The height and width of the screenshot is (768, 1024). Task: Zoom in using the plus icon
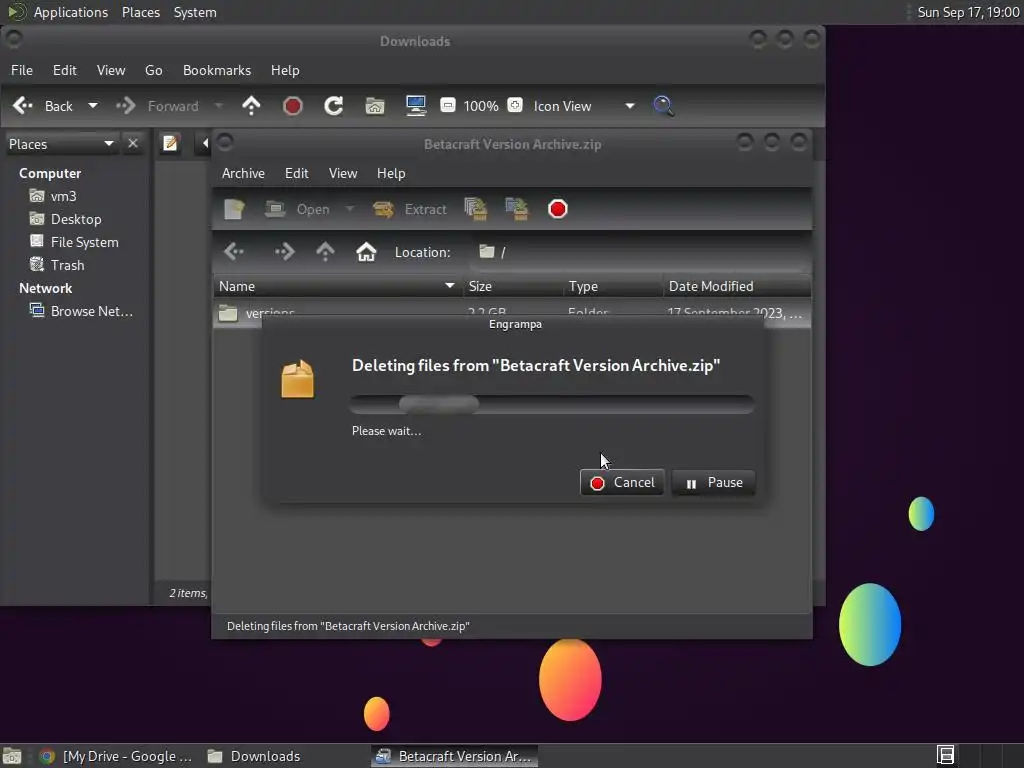515,105
